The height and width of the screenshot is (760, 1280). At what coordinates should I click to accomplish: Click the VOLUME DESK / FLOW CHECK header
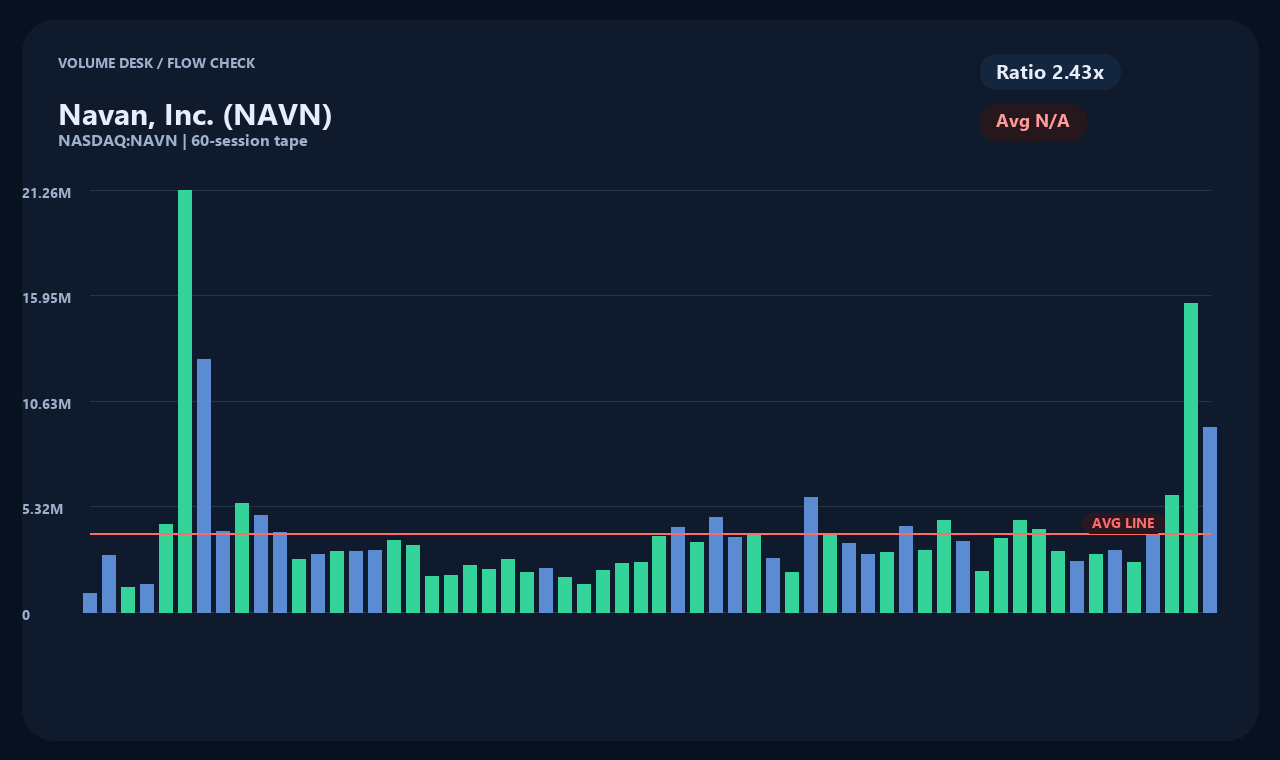[x=157, y=63]
